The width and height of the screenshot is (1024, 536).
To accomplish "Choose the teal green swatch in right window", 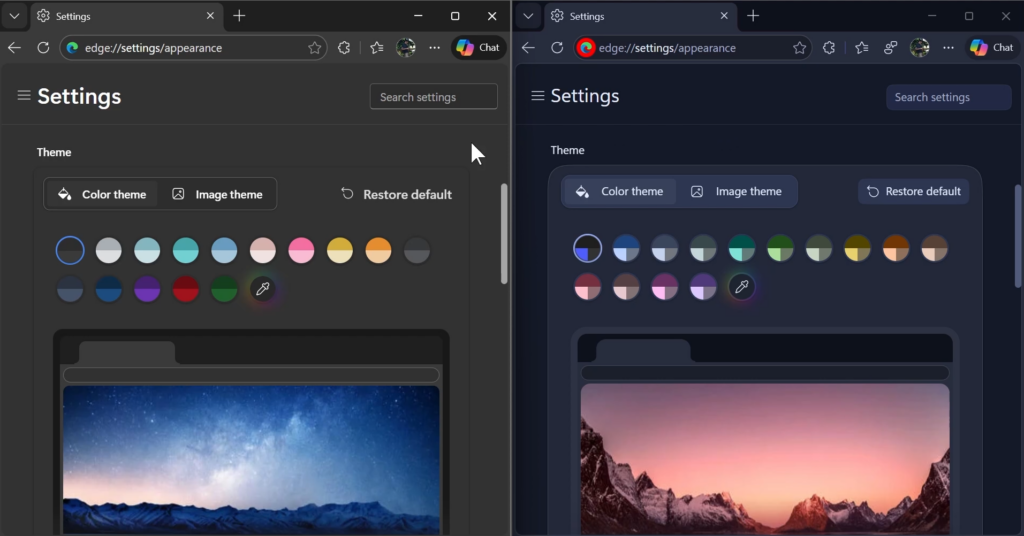I will [742, 248].
